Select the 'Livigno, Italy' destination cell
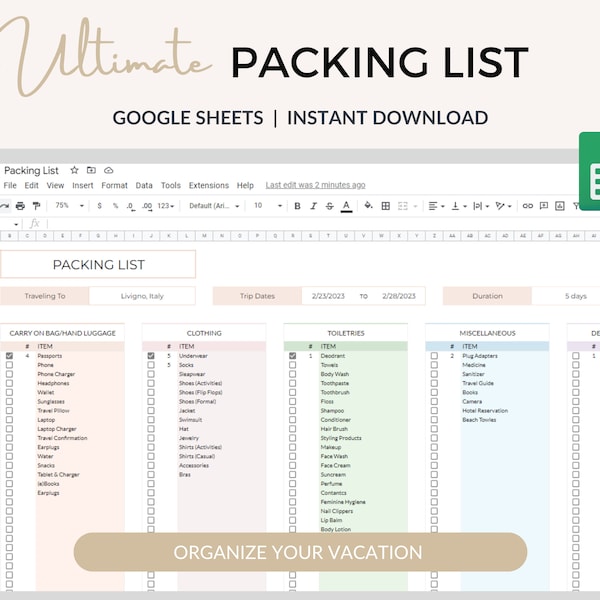 142,296
